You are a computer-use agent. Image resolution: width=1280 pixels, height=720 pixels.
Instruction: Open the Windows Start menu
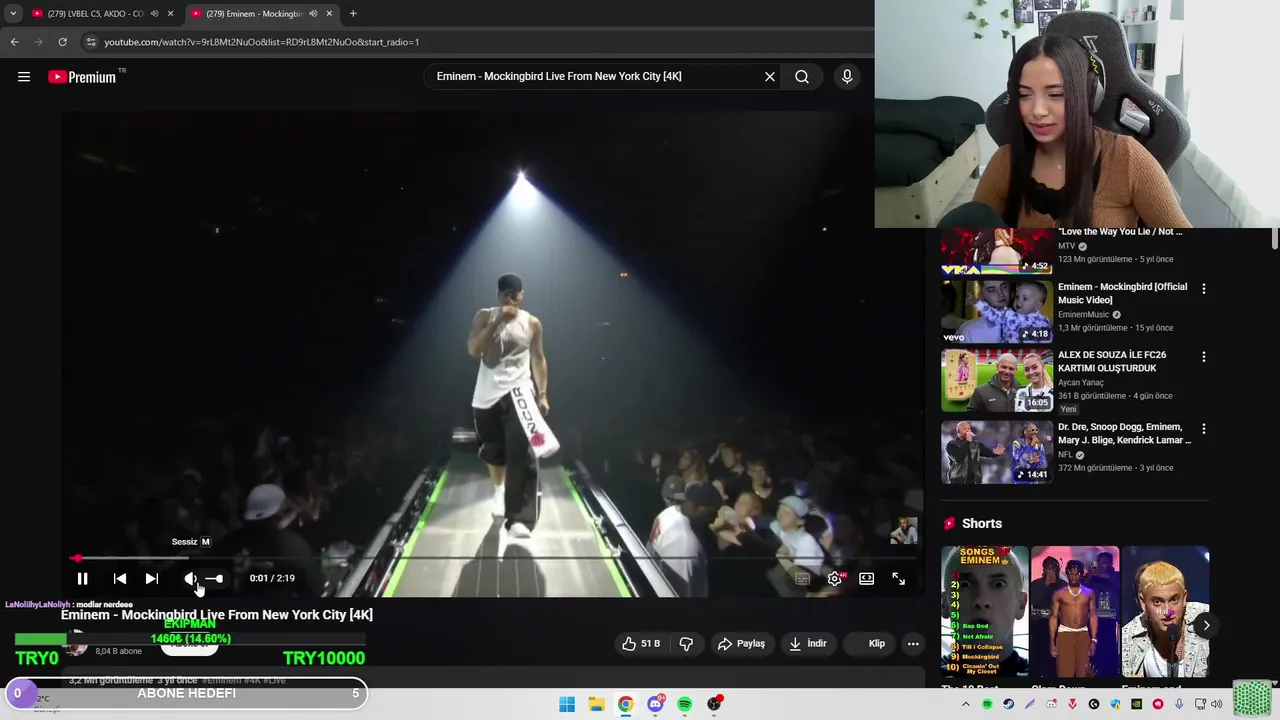click(567, 704)
